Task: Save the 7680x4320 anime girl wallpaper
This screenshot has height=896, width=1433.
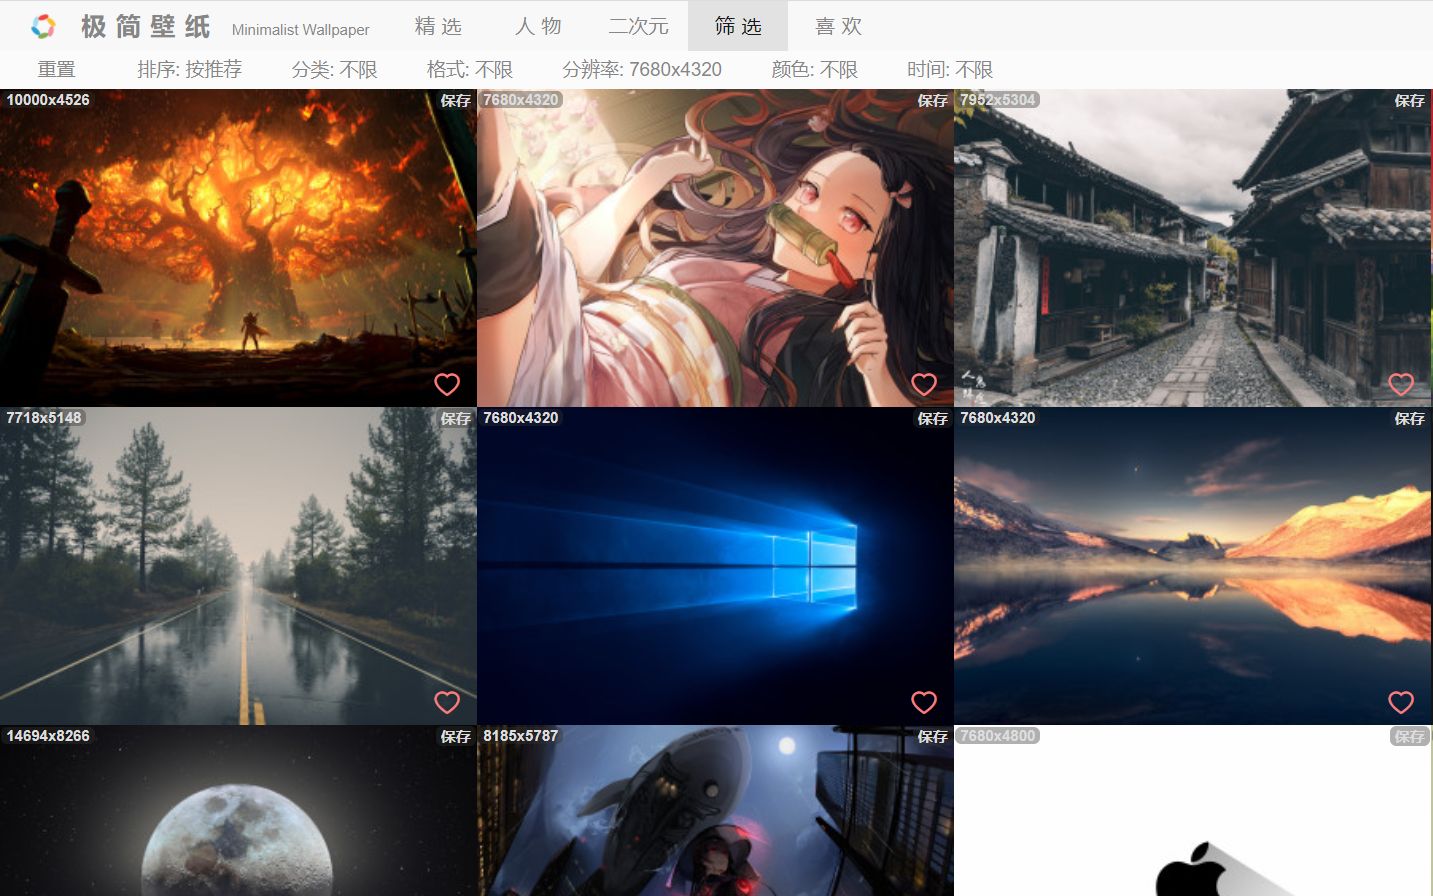Action: point(933,100)
